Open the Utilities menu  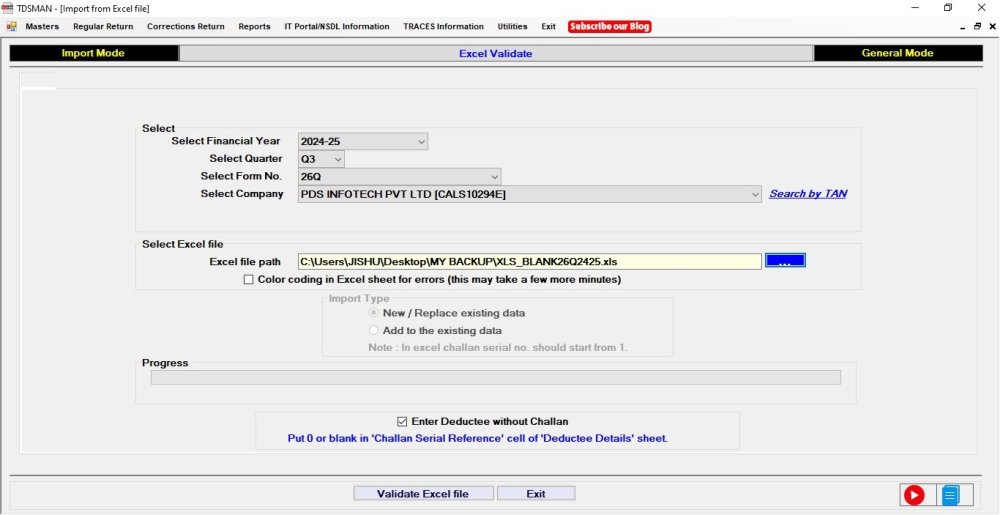coord(513,27)
